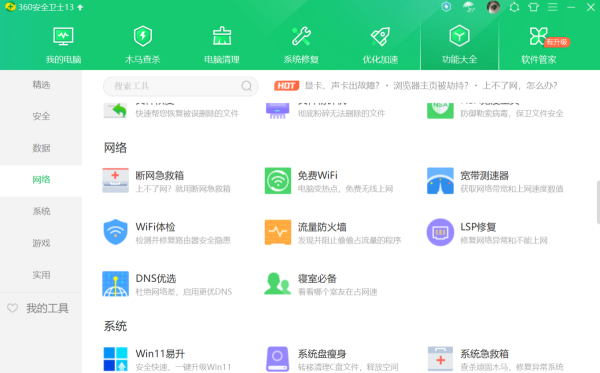Click the text 修复网络异常和不能上网

(504, 240)
